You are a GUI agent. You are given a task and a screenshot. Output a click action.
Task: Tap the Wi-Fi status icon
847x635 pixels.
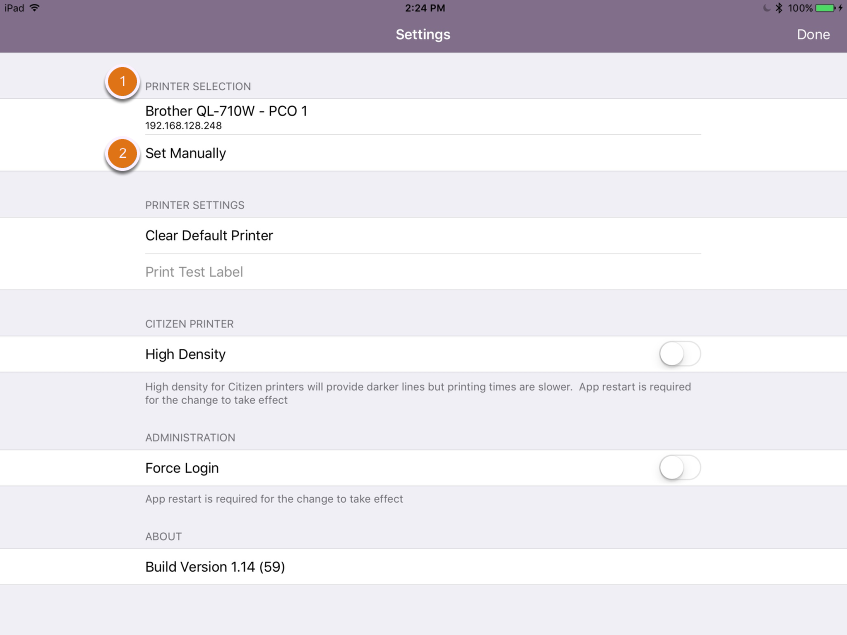(x=35, y=8)
